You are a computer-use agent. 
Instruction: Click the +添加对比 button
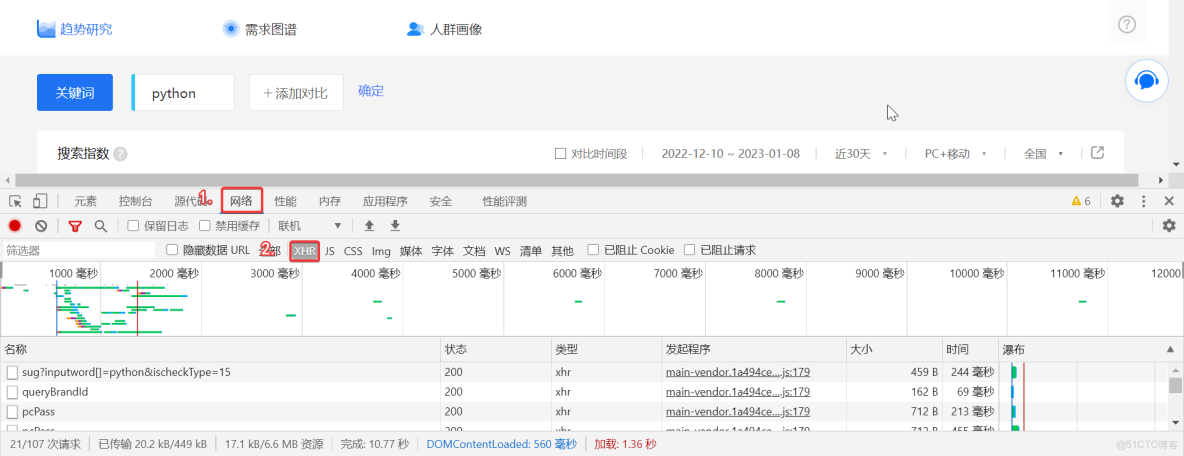tap(296, 93)
